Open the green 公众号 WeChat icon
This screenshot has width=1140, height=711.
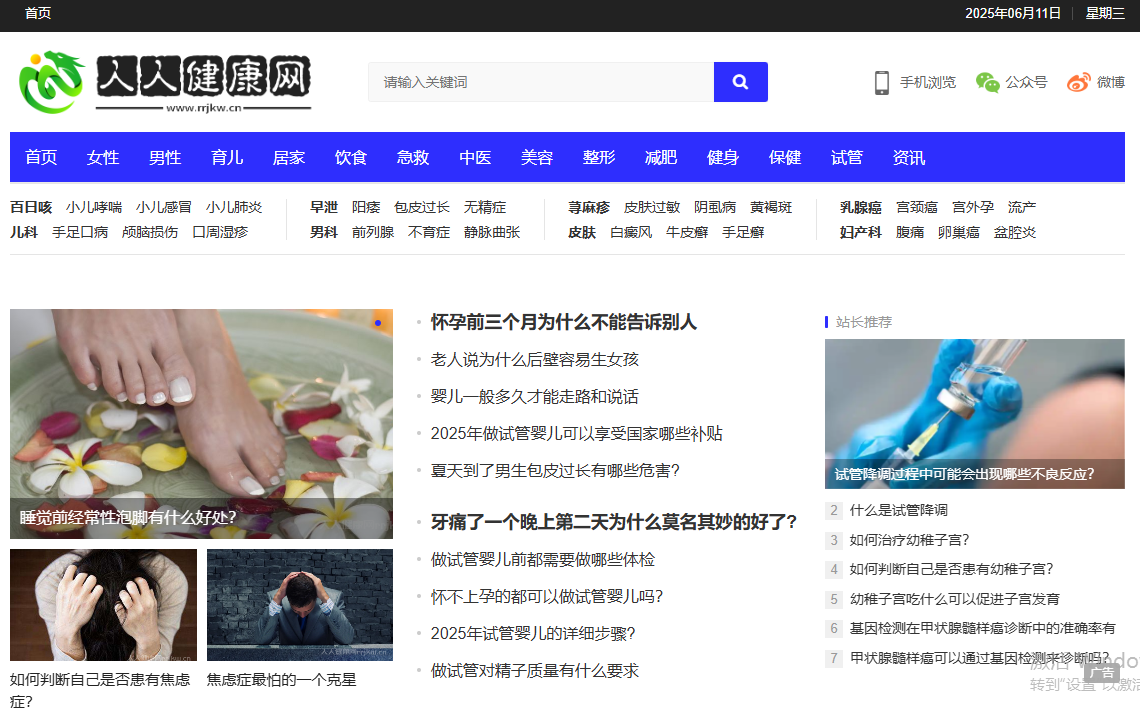(988, 83)
